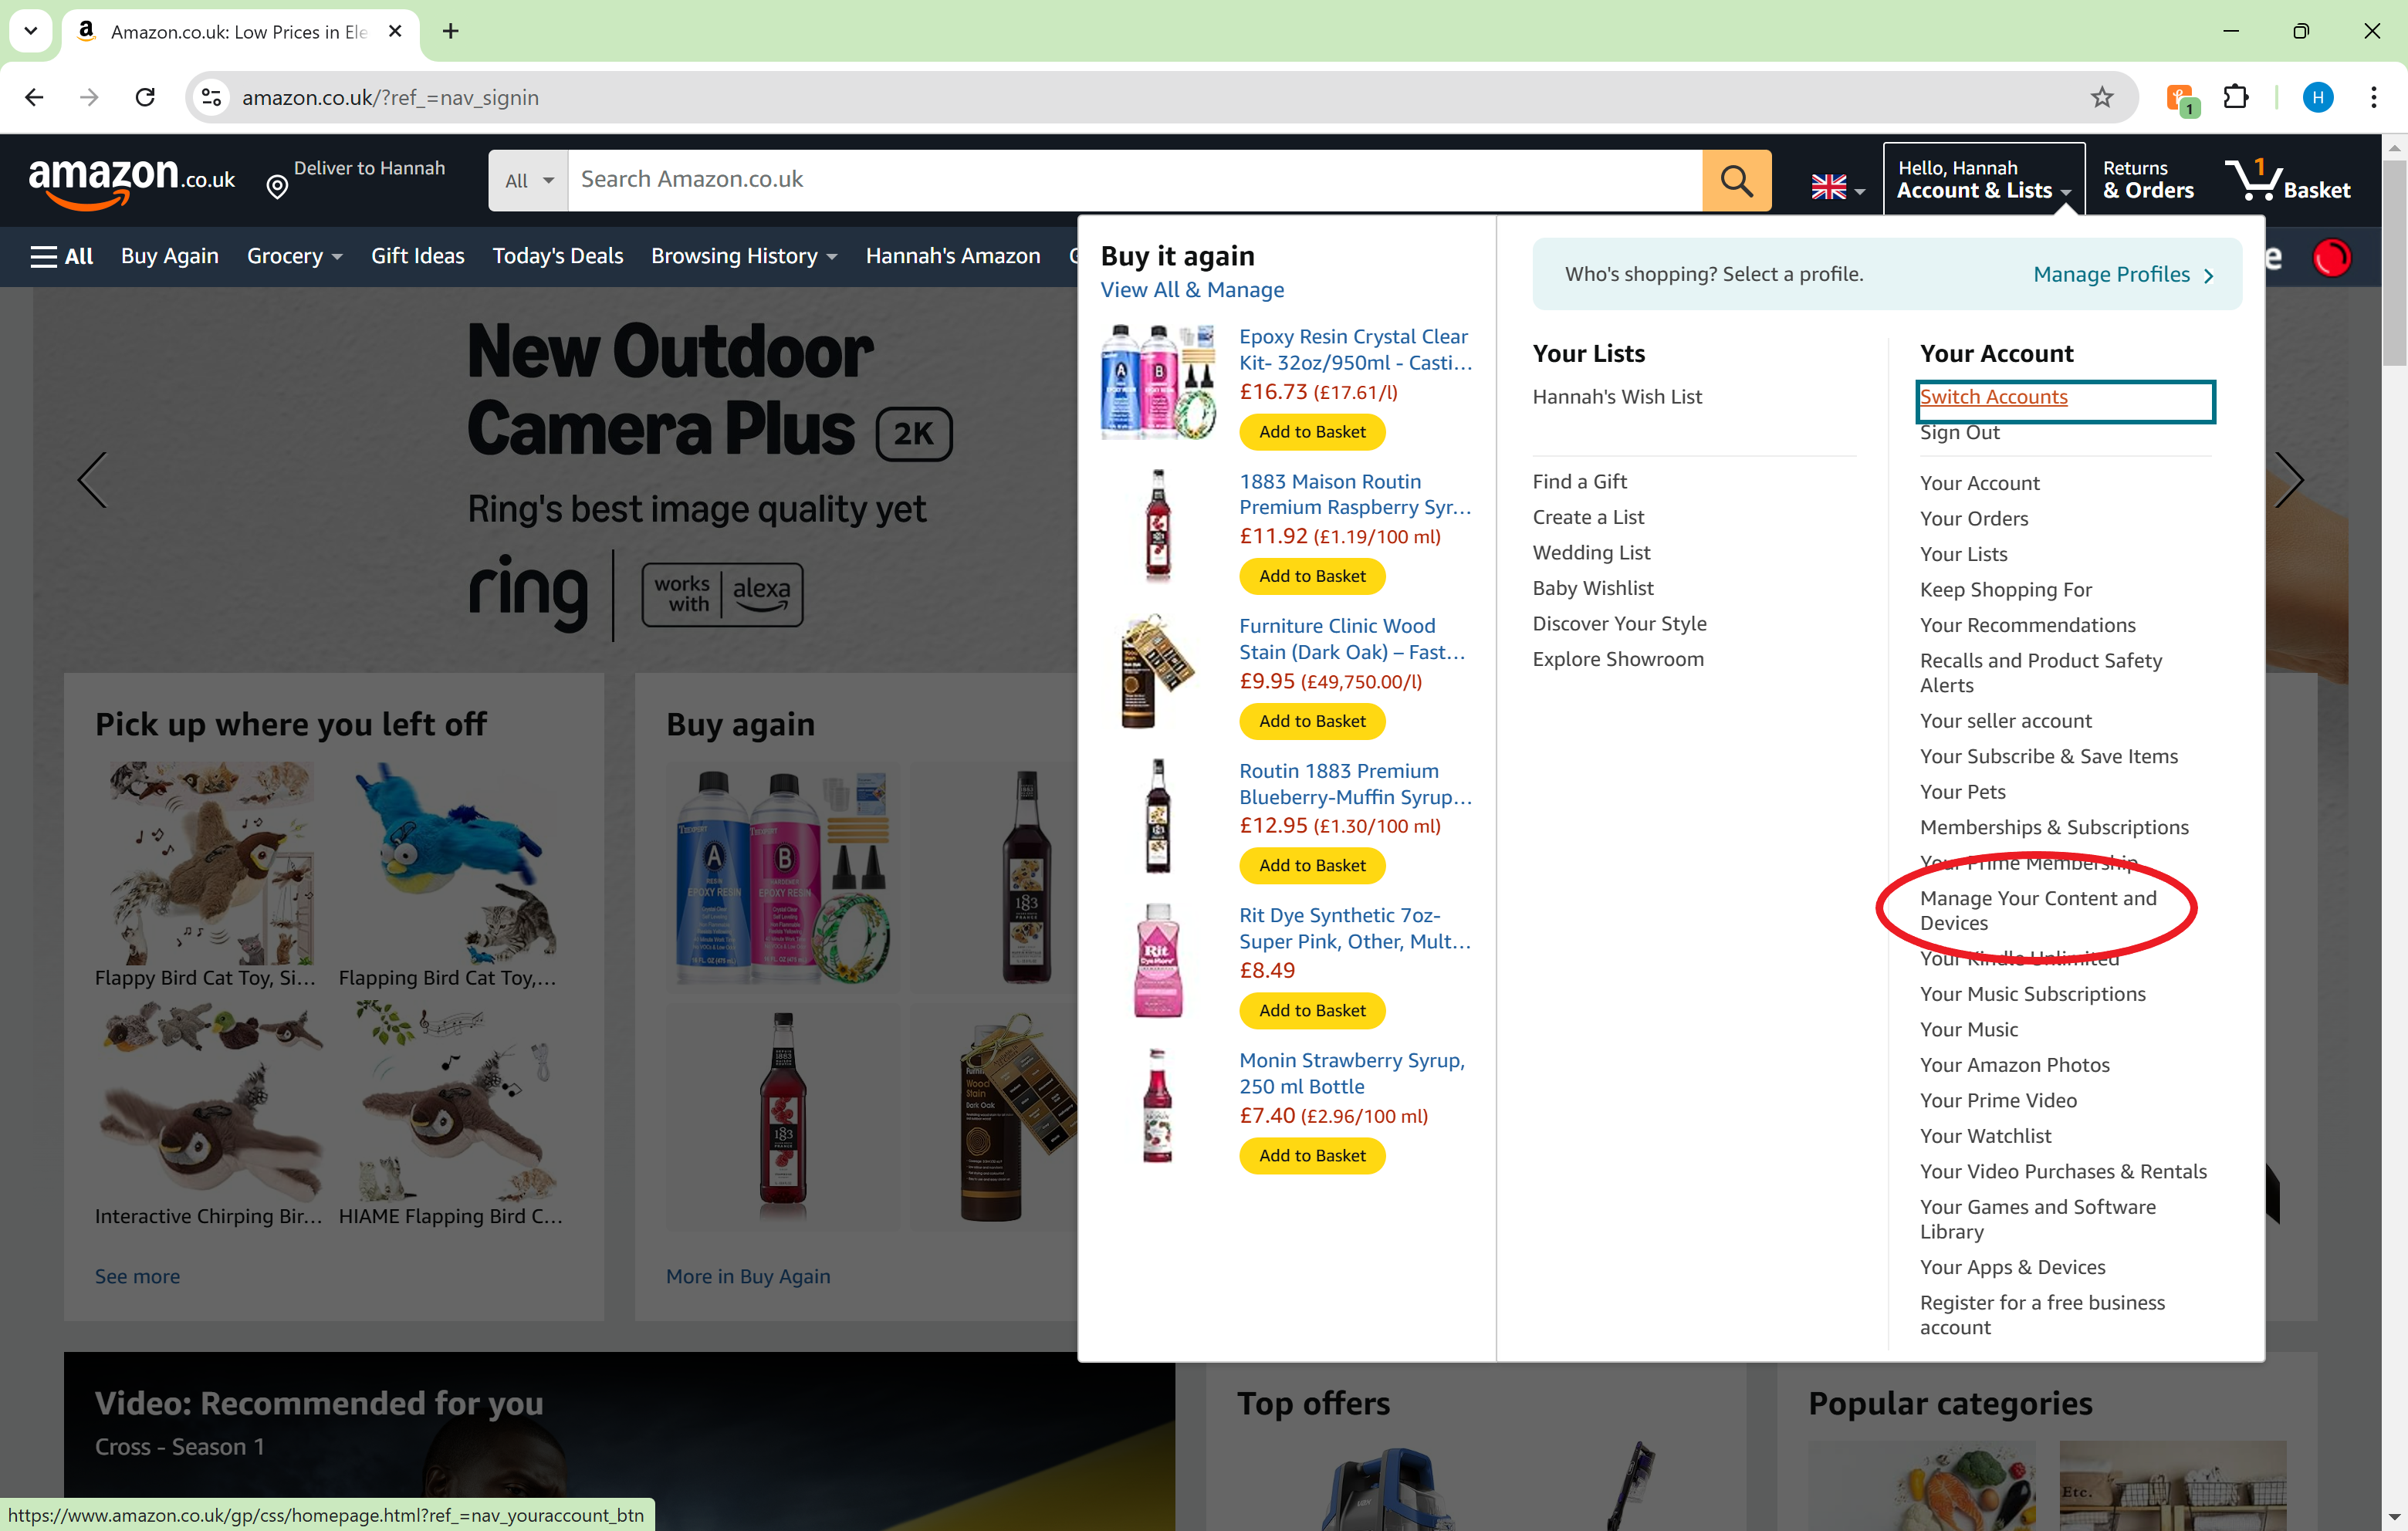2408x1531 pixels.
Task: Click Find a Gift link
Action: click(x=1579, y=482)
